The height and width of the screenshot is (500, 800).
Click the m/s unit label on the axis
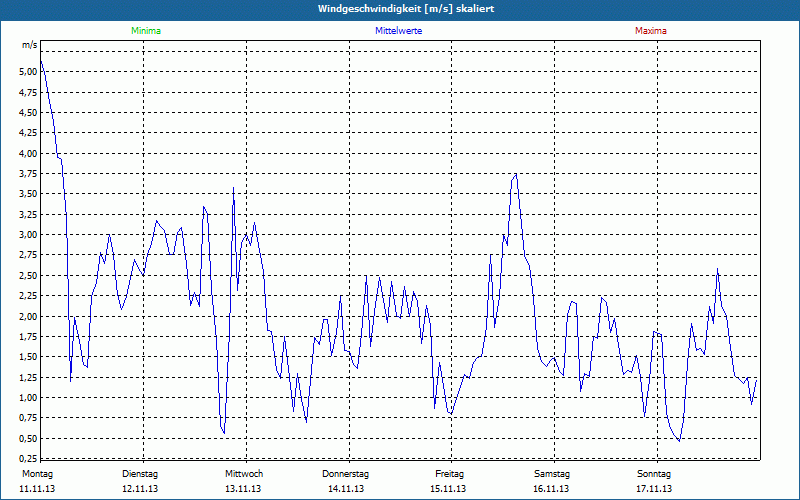coord(30,45)
